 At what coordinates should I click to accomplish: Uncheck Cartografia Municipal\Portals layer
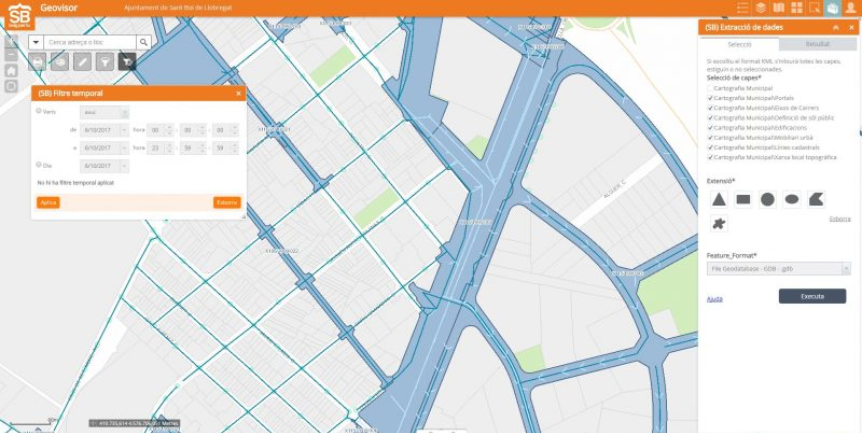click(710, 98)
